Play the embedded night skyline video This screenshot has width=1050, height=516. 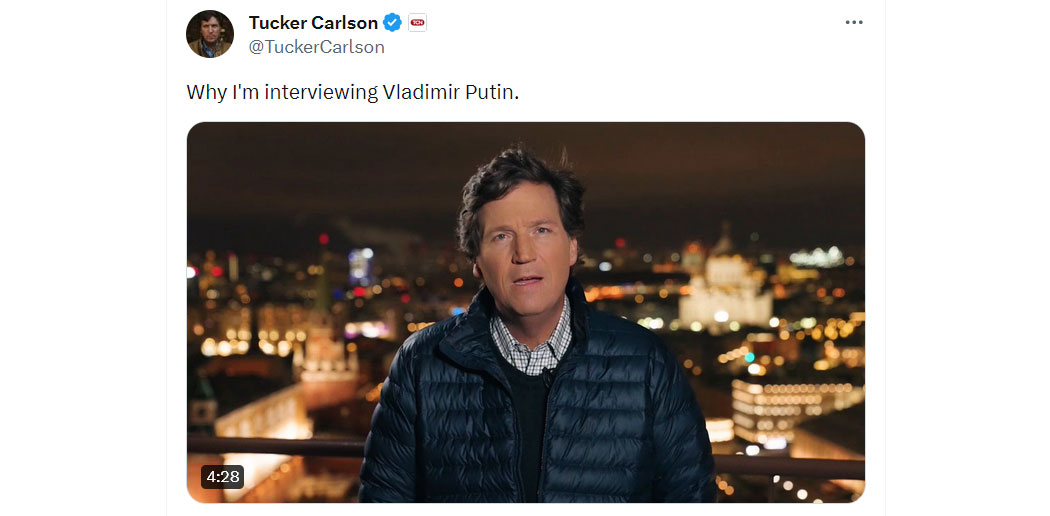click(526, 312)
